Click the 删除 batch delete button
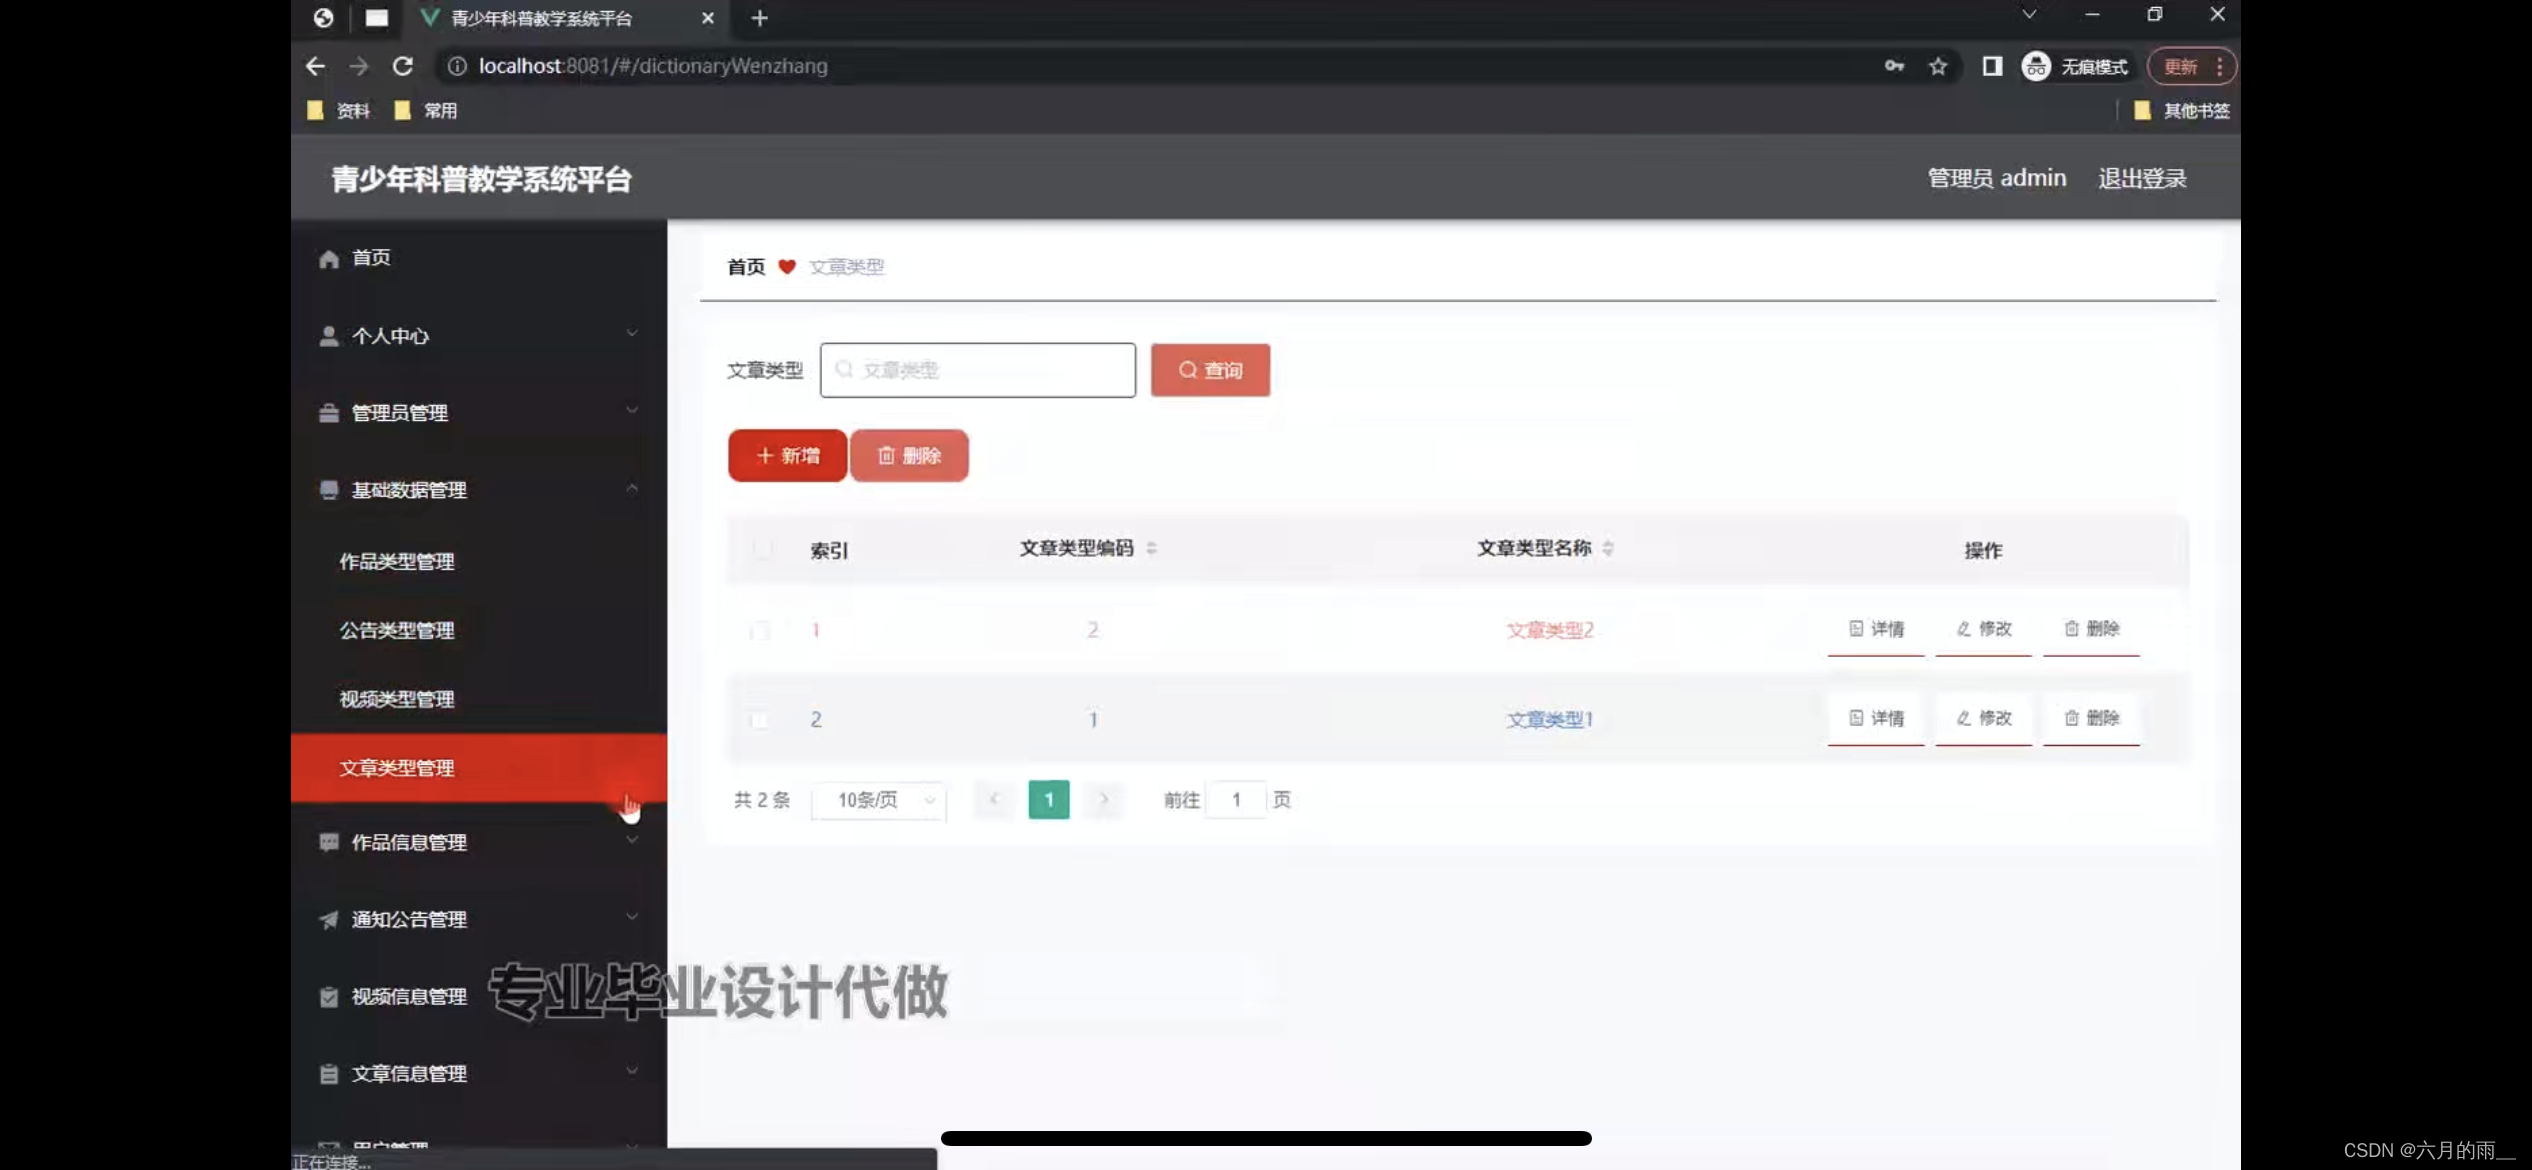Image resolution: width=2532 pixels, height=1170 pixels. (909, 456)
